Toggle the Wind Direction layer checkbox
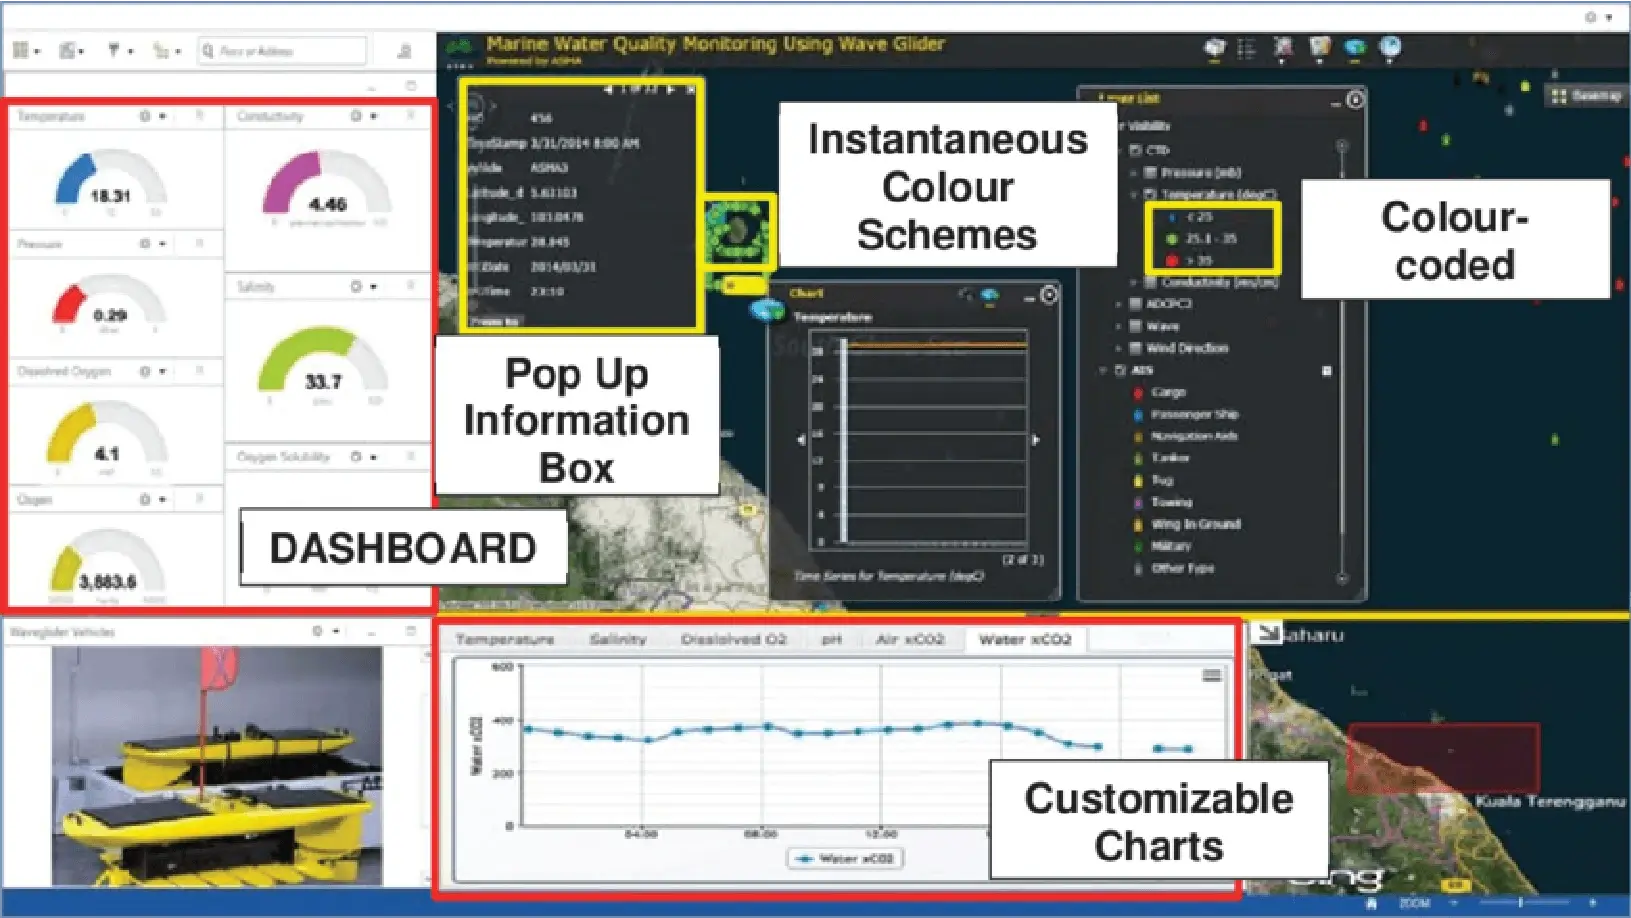Image resolution: width=1631 pixels, height=918 pixels. click(x=1135, y=348)
